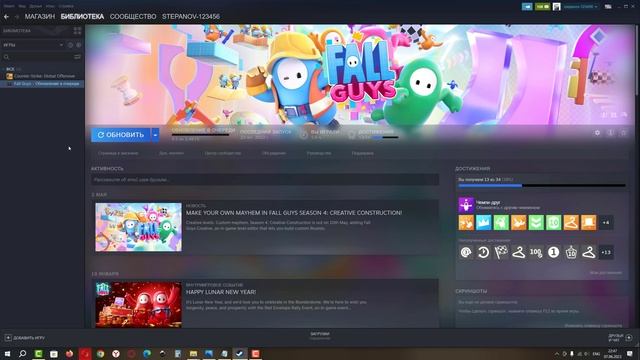Open the discussions link

pos(274,153)
